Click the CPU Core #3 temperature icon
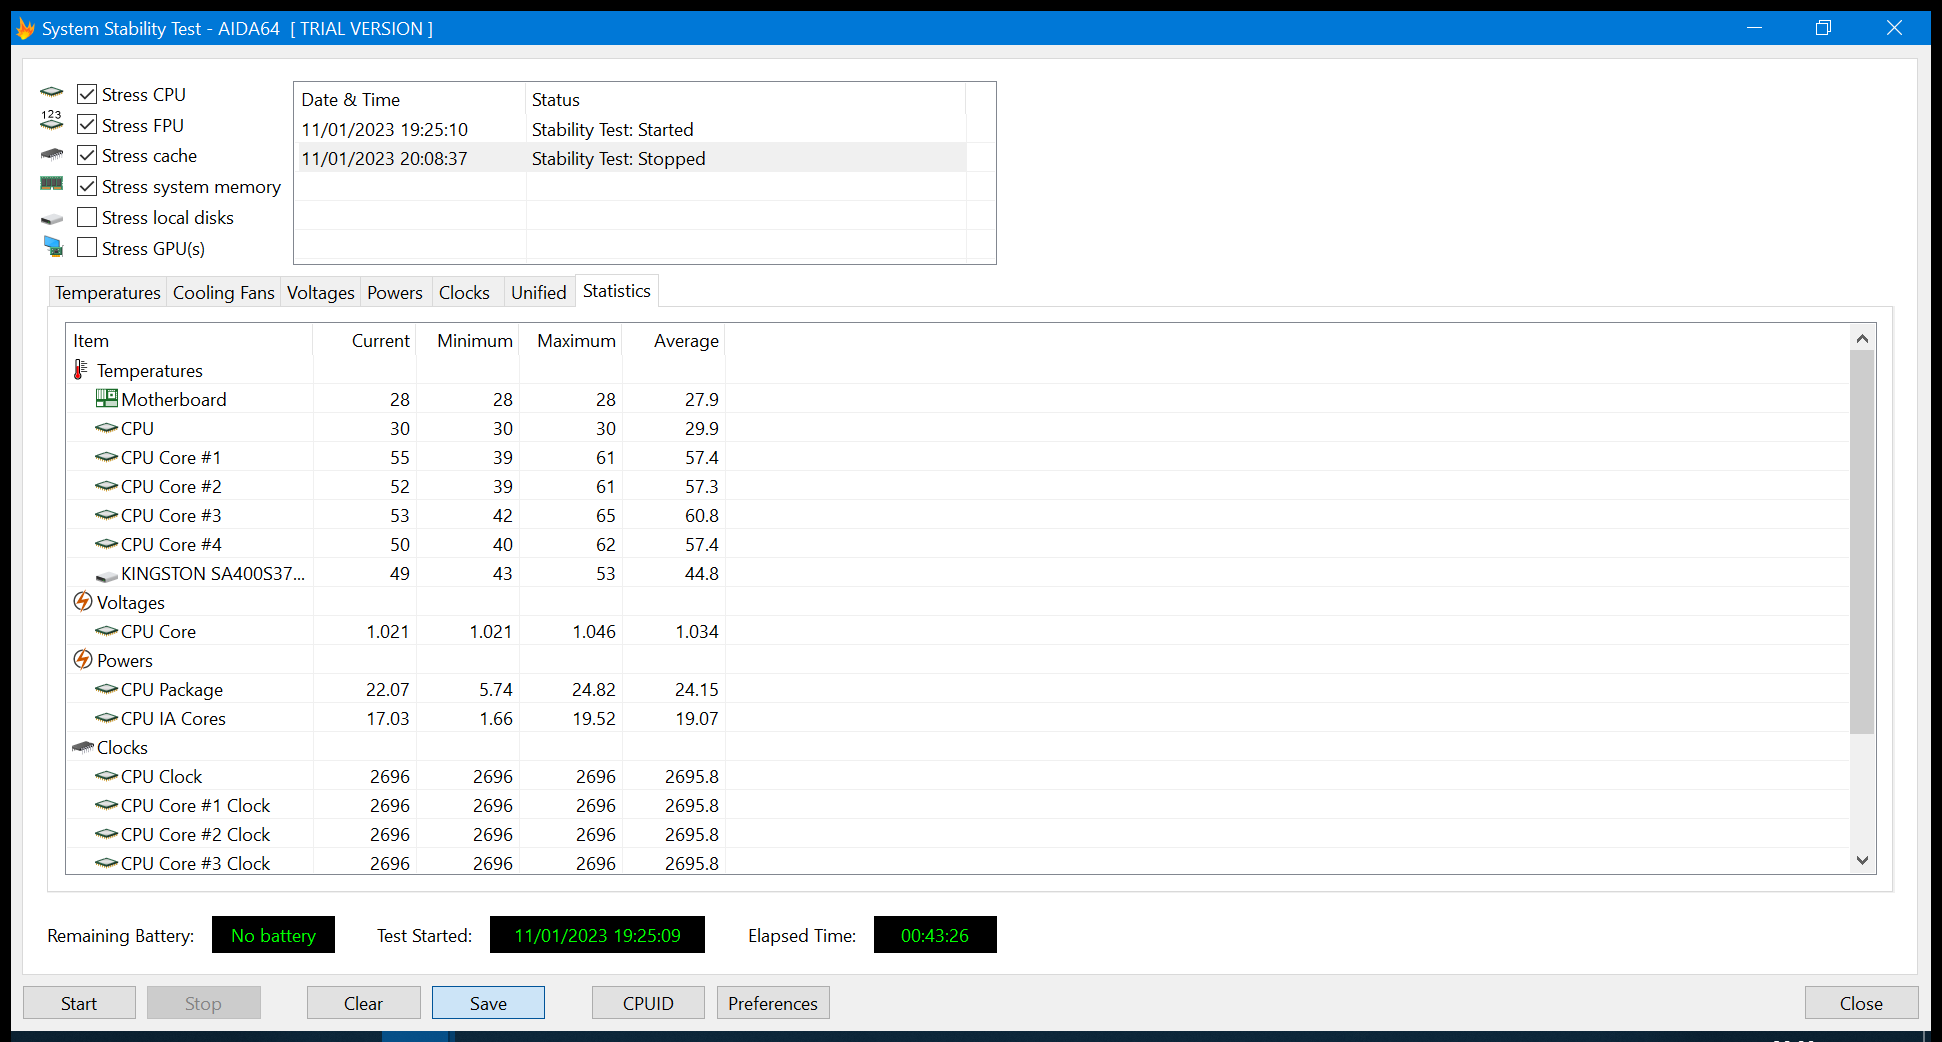This screenshot has width=1942, height=1042. pyautogui.click(x=106, y=515)
